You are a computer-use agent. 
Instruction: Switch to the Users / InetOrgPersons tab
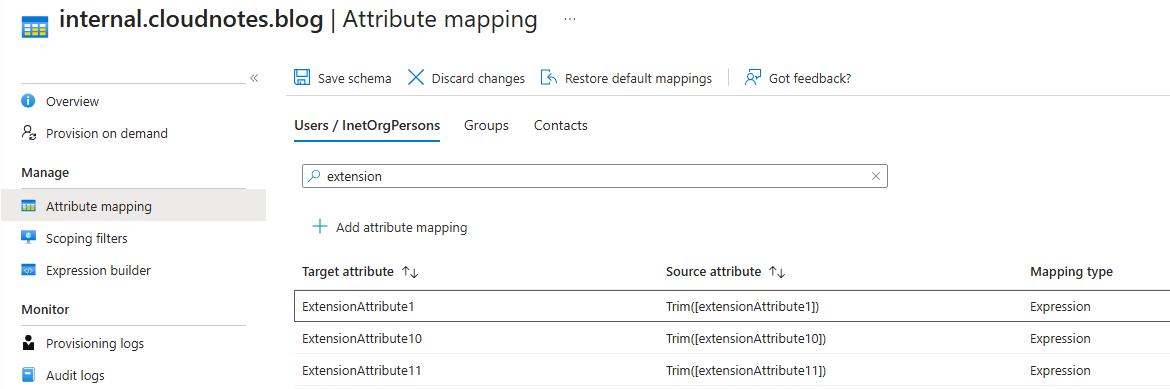(367, 125)
